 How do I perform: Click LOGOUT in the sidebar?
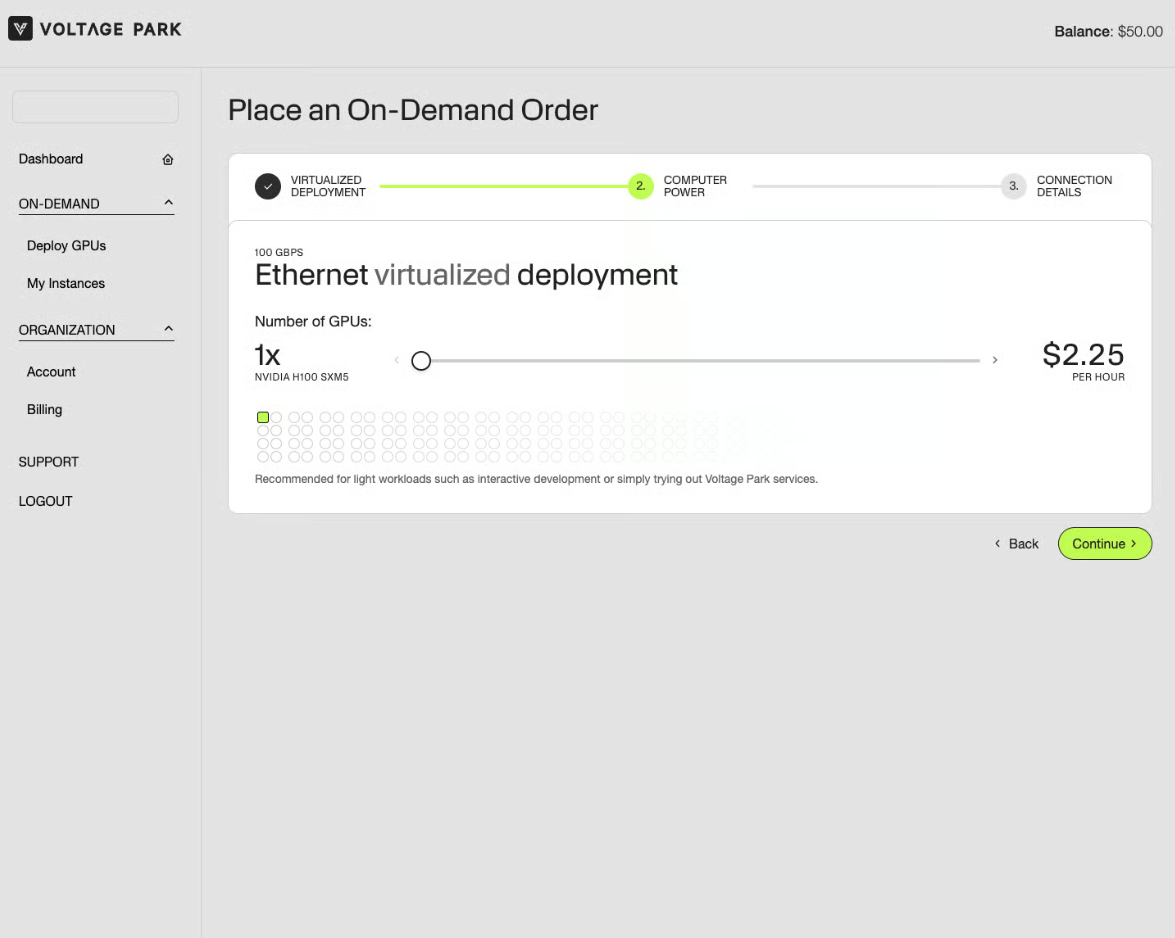point(45,501)
